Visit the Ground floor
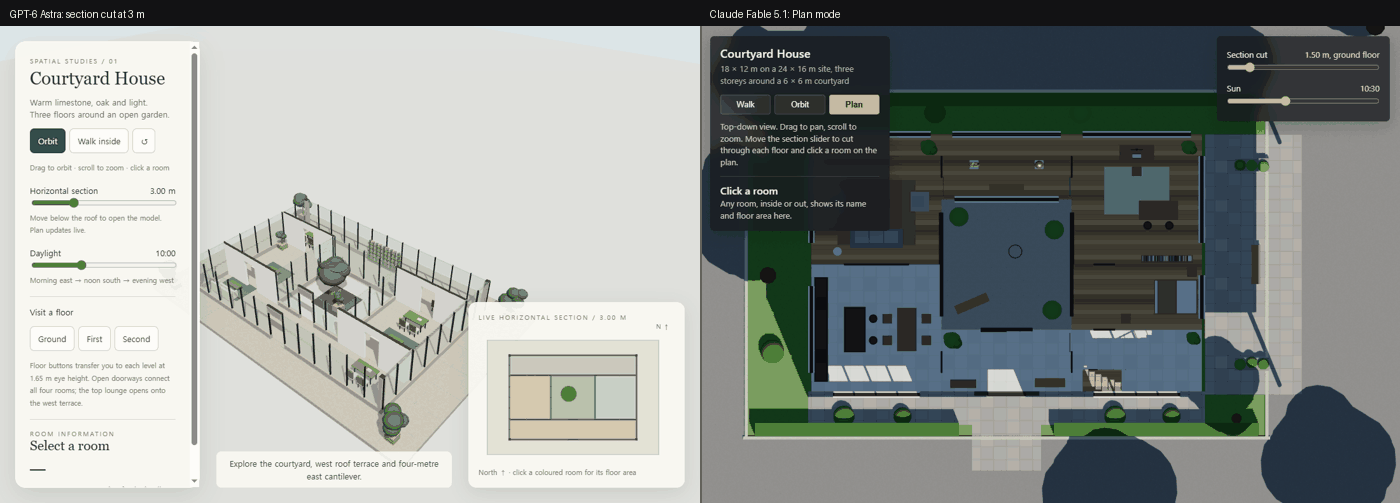 coord(52,339)
